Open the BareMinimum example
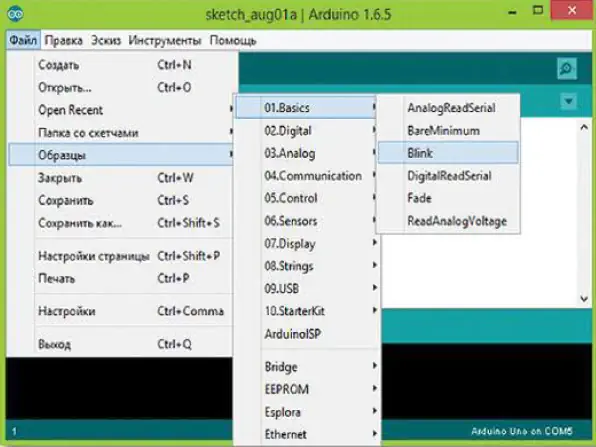Image resolution: width=596 pixels, height=447 pixels. [x=449, y=131]
